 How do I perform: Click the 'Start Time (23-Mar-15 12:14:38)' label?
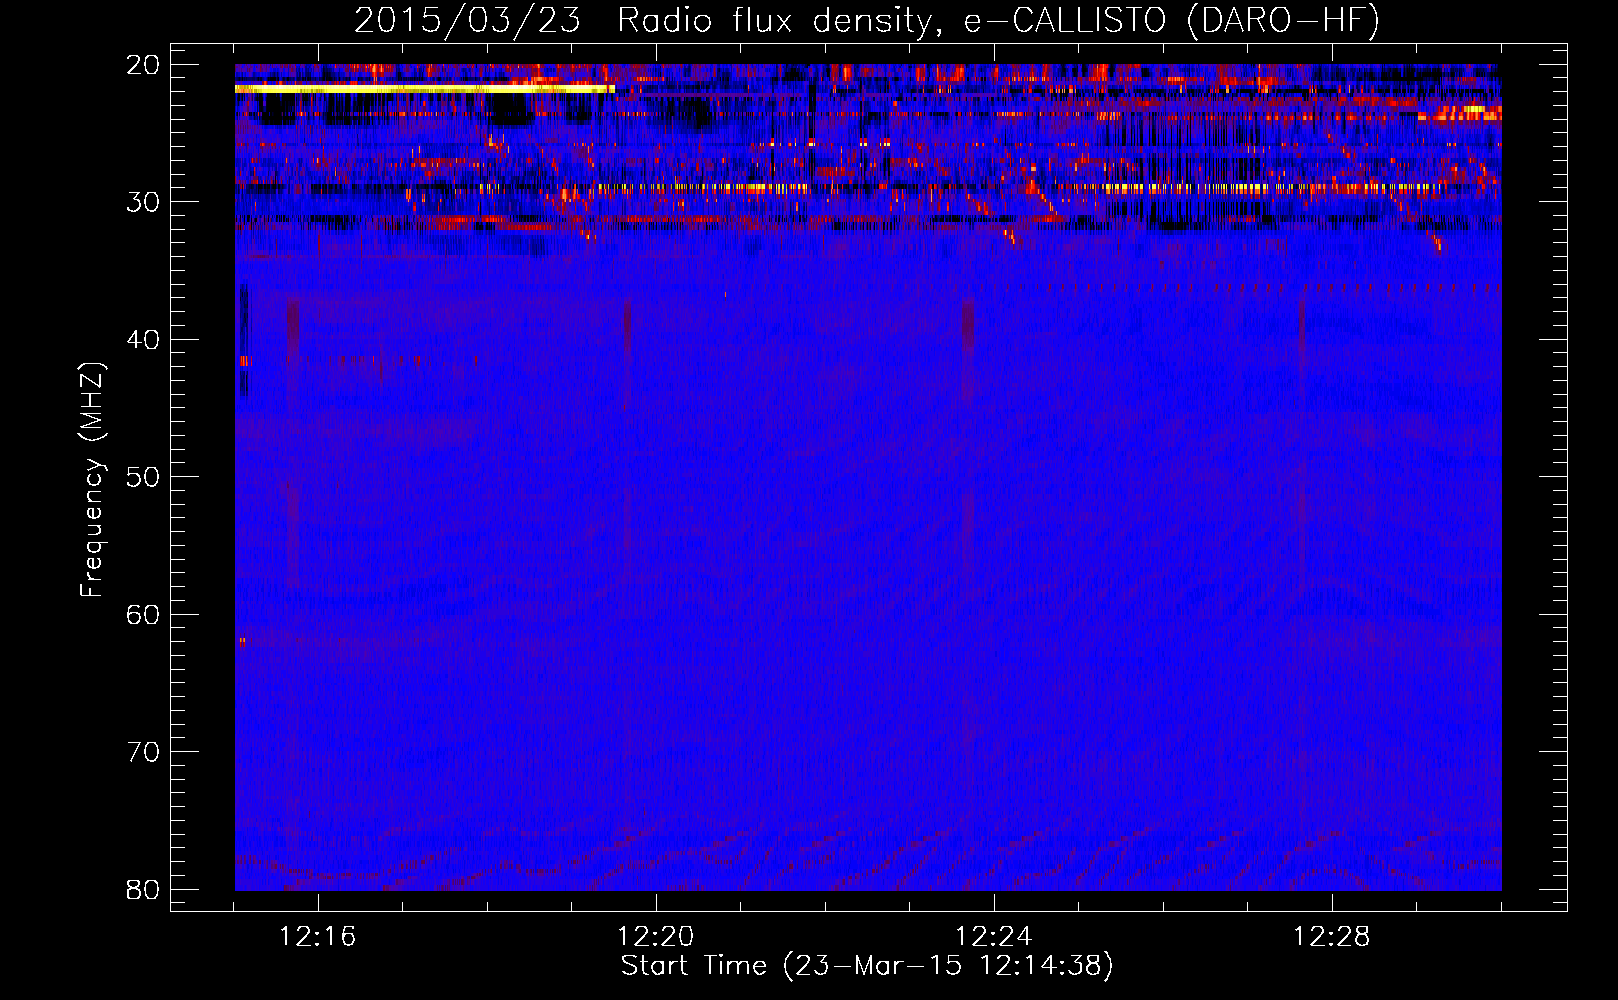(x=867, y=966)
